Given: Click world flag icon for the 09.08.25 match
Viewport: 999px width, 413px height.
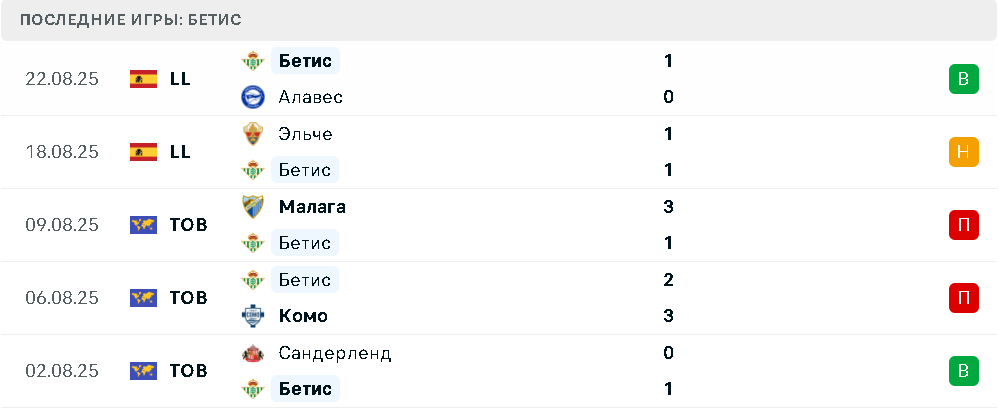Looking at the screenshot, I should point(143,225).
